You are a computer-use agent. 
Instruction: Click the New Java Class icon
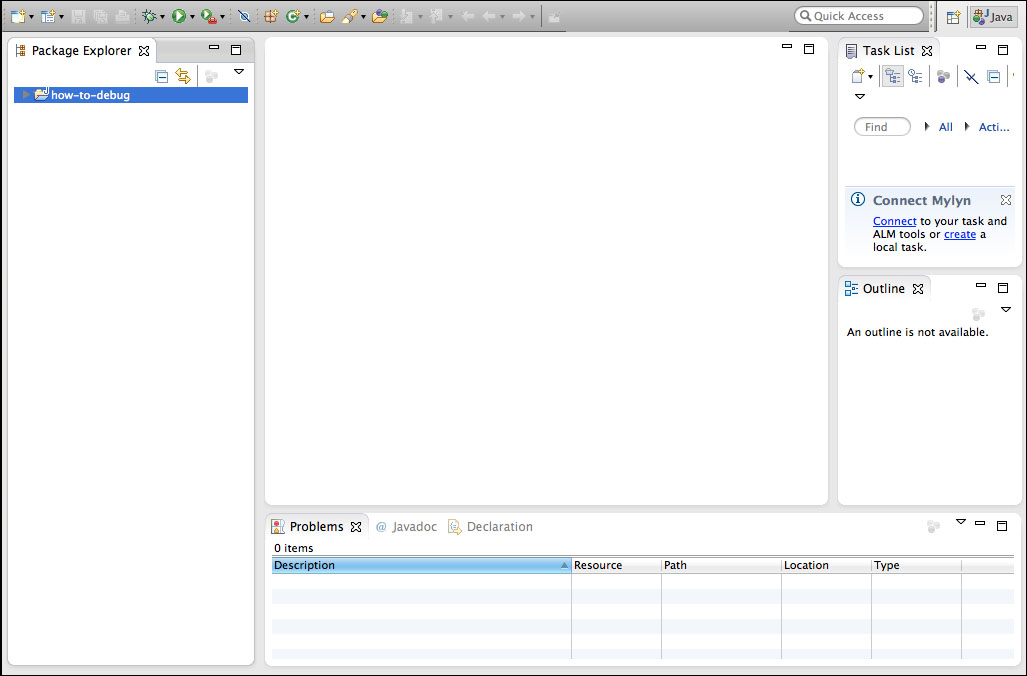(x=292, y=16)
